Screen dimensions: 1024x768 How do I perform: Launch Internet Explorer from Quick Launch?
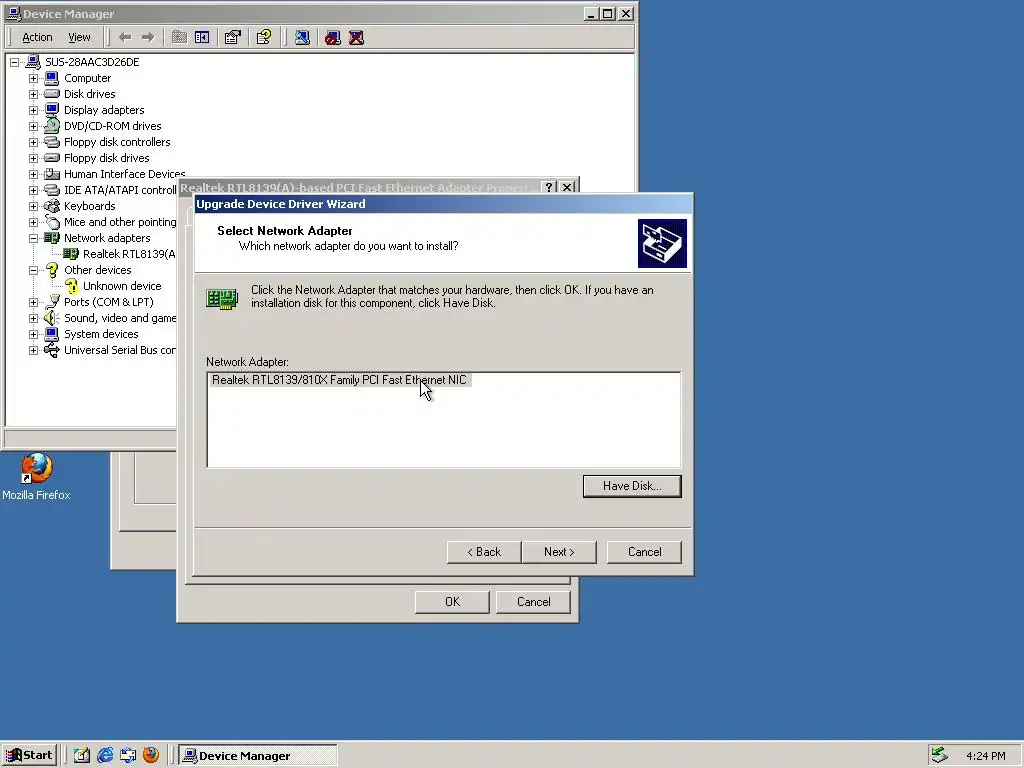coord(104,755)
